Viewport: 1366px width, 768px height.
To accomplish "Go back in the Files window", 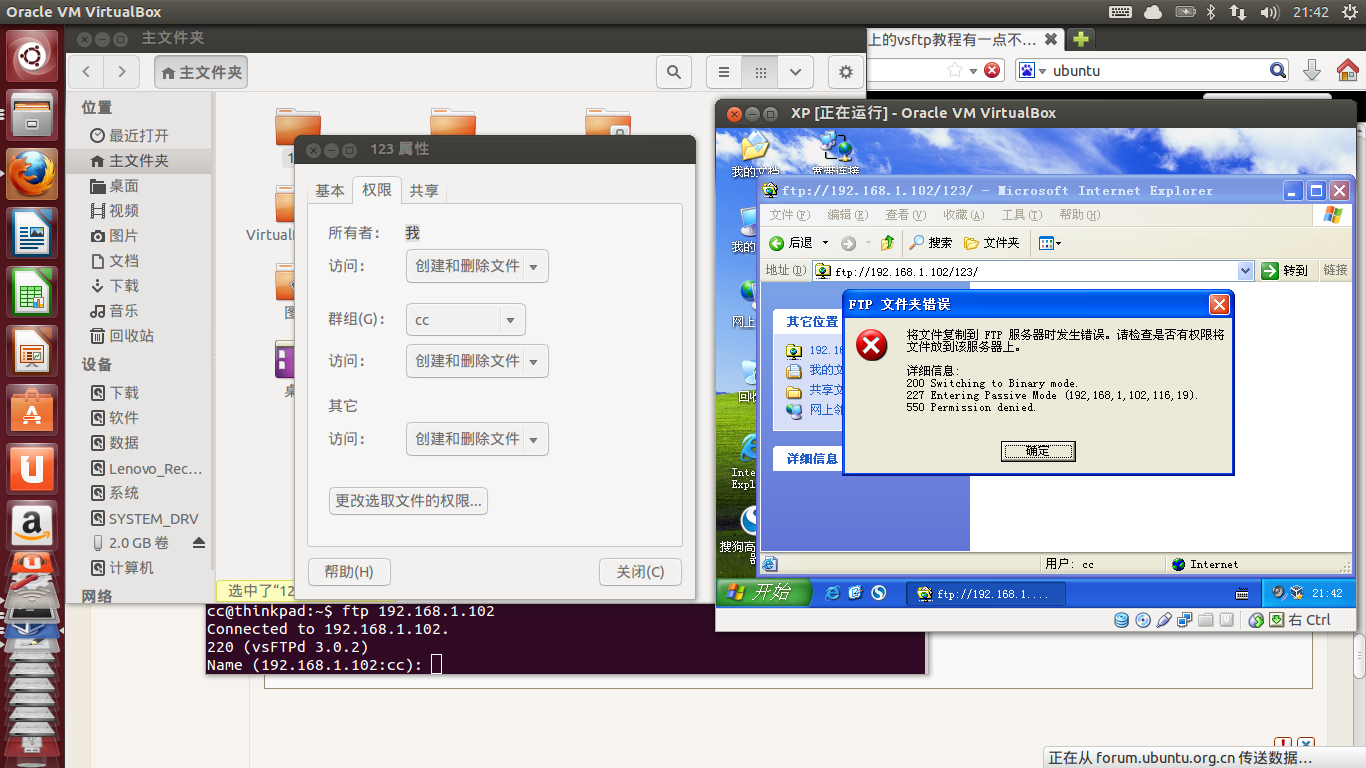I will point(87,72).
